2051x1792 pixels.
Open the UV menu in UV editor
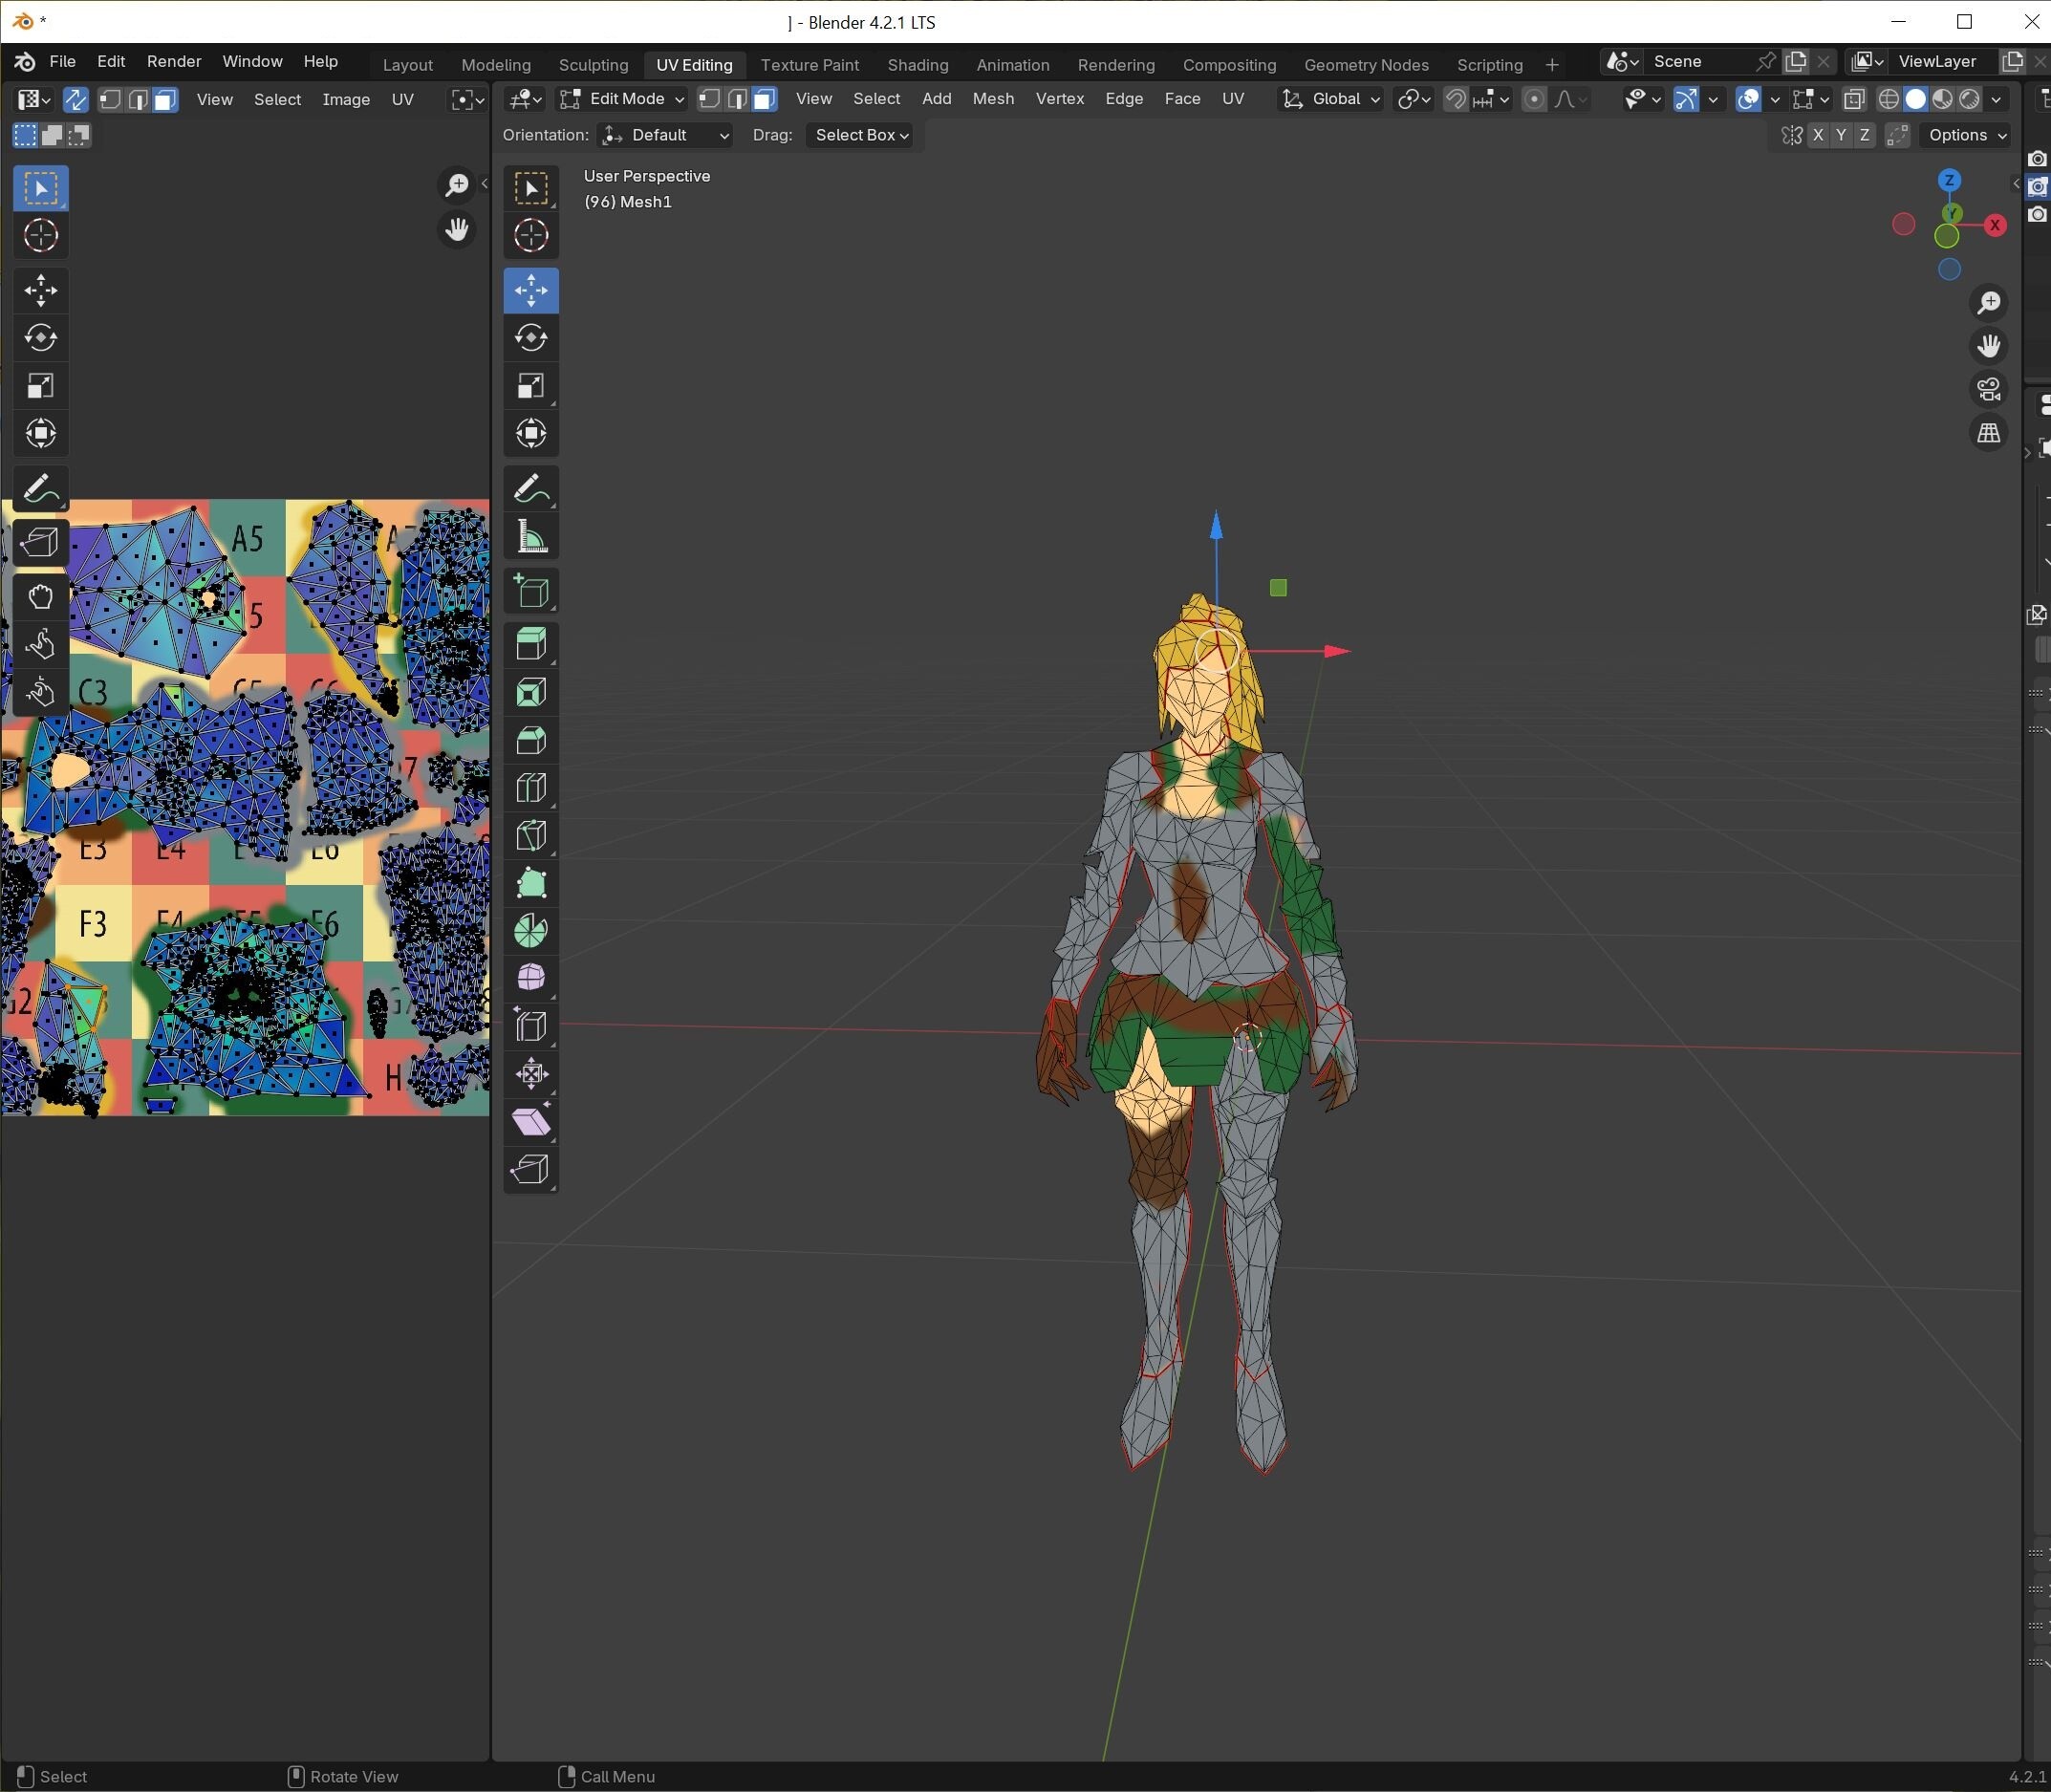[402, 100]
